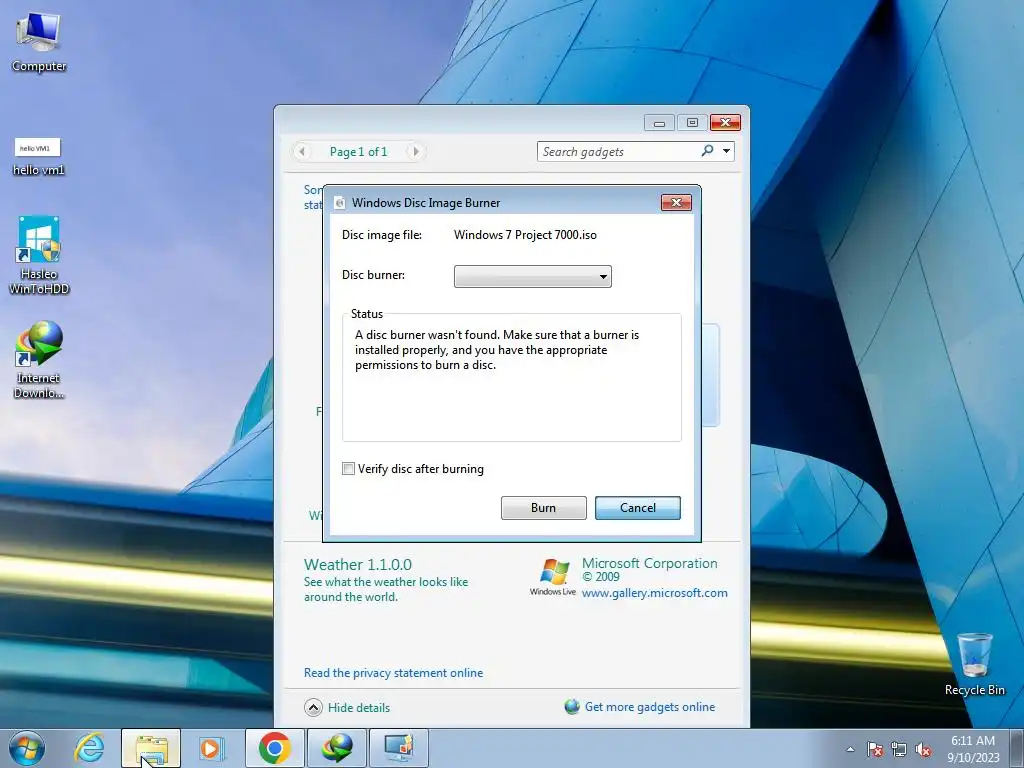Viewport: 1024px width, 768px height.
Task: Click the Disc Image Burner title icon
Action: coord(339,203)
